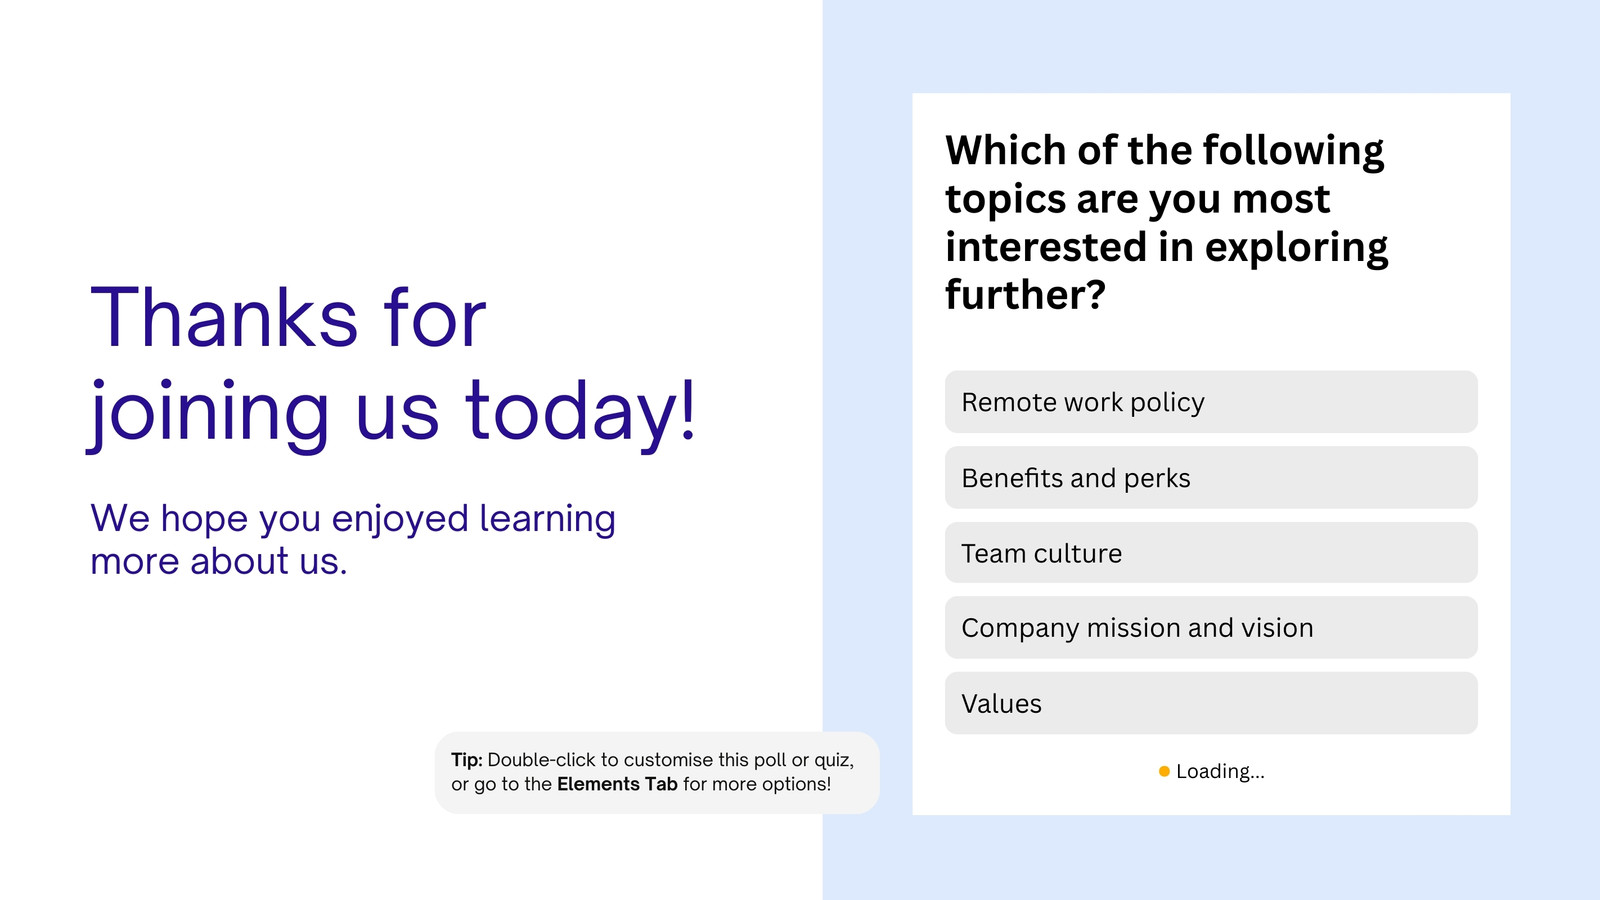Viewport: 1600px width, 900px height.
Task: Select the poll question heading text
Action: tap(1166, 222)
